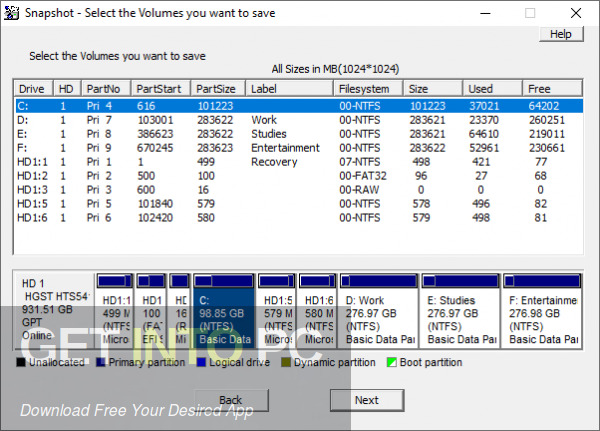Click the Size column header
The width and height of the screenshot is (600, 431).
[x=433, y=89]
